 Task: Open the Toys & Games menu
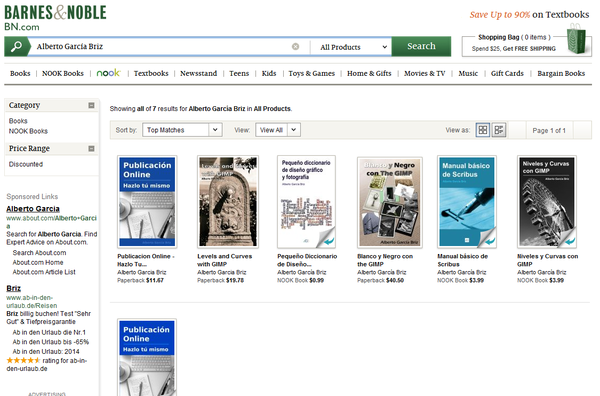pyautogui.click(x=311, y=73)
